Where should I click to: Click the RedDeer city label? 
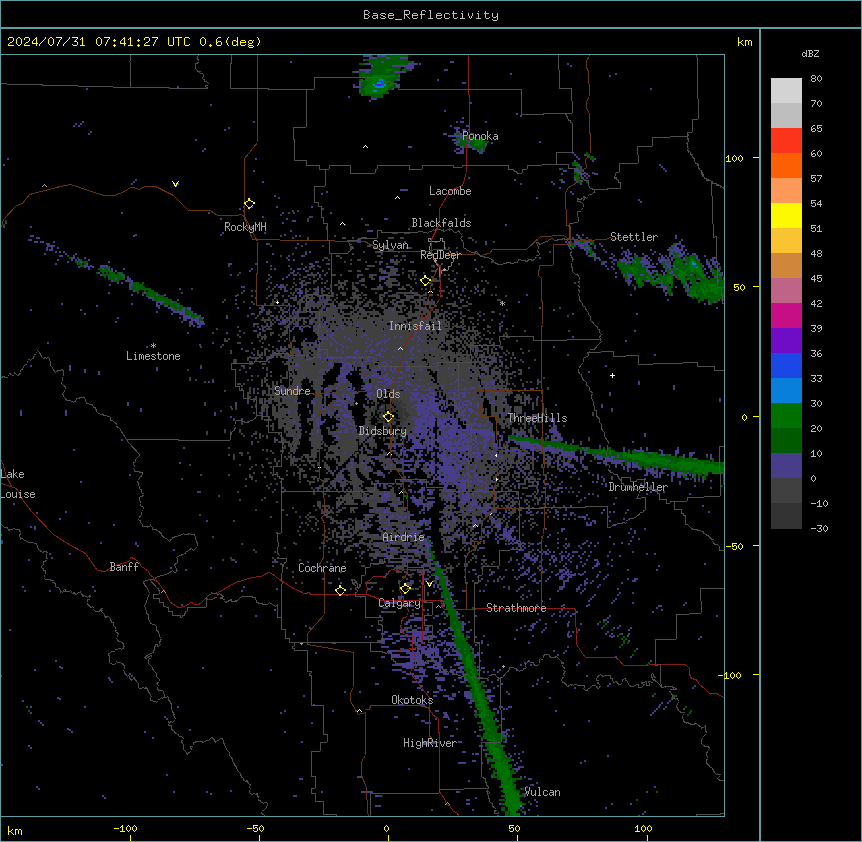[440, 255]
